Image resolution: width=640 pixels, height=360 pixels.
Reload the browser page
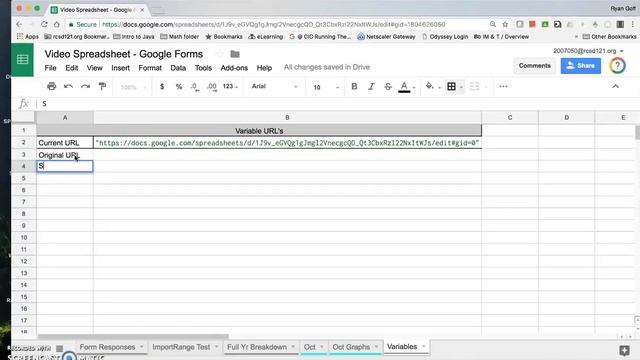pos(44,24)
